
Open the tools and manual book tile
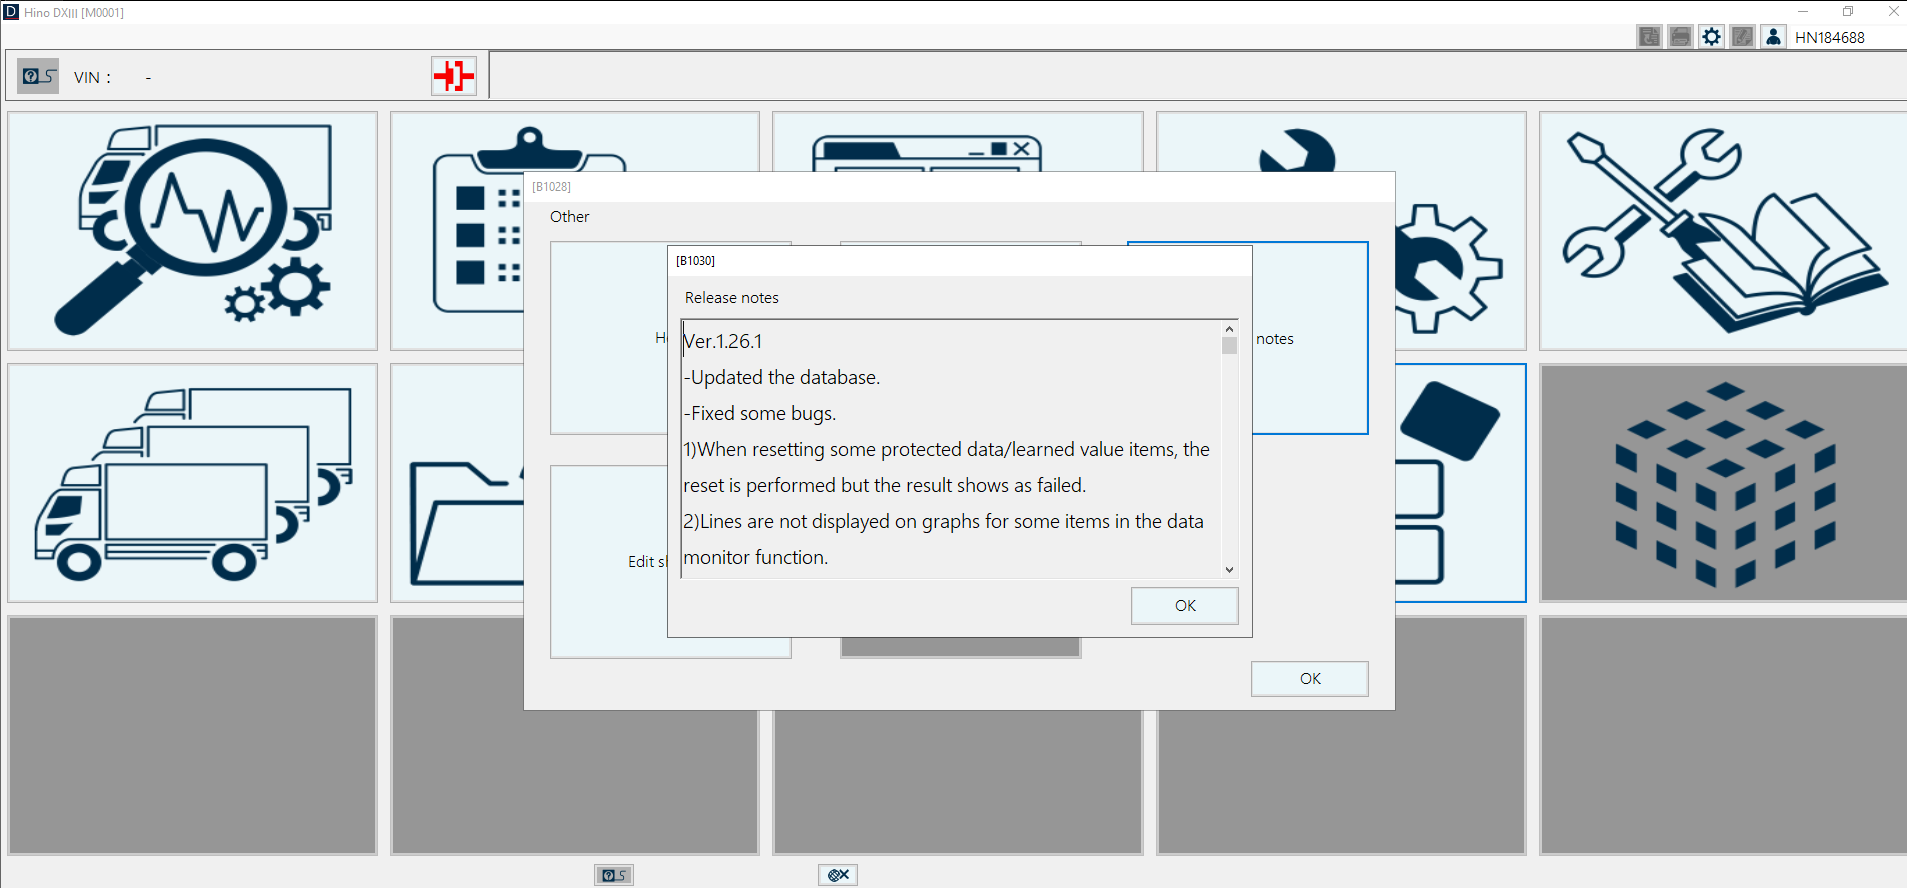tap(1722, 231)
